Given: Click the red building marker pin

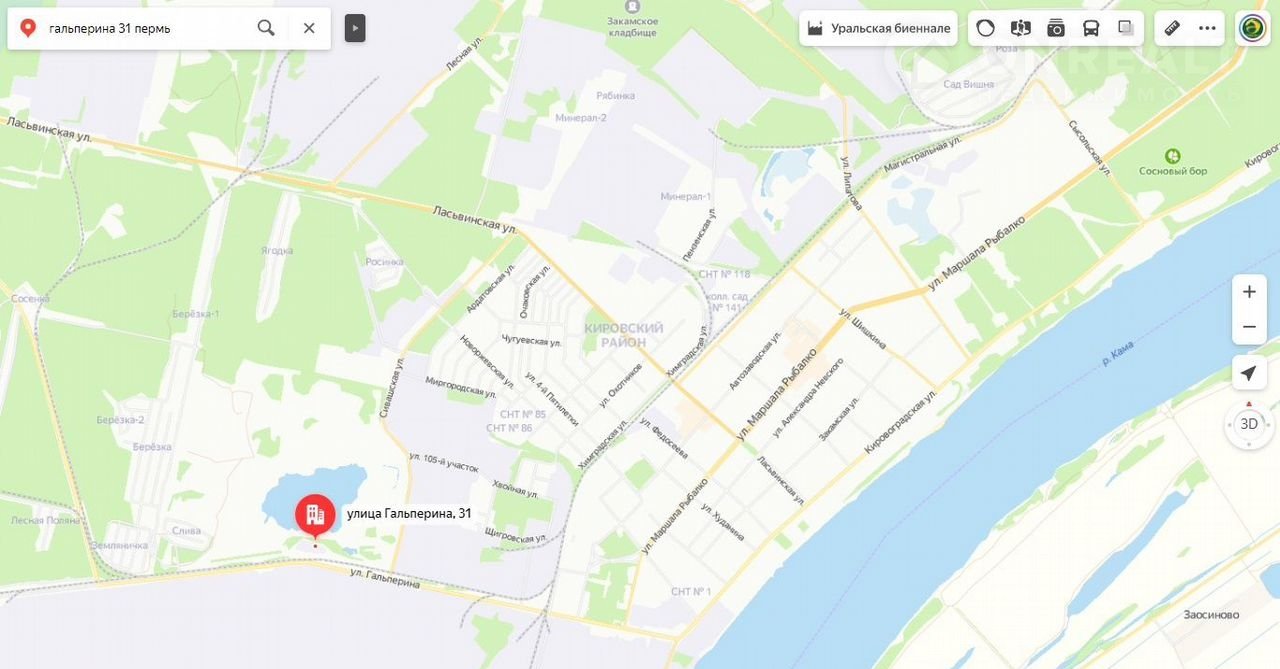Looking at the screenshot, I should pyautogui.click(x=315, y=516).
